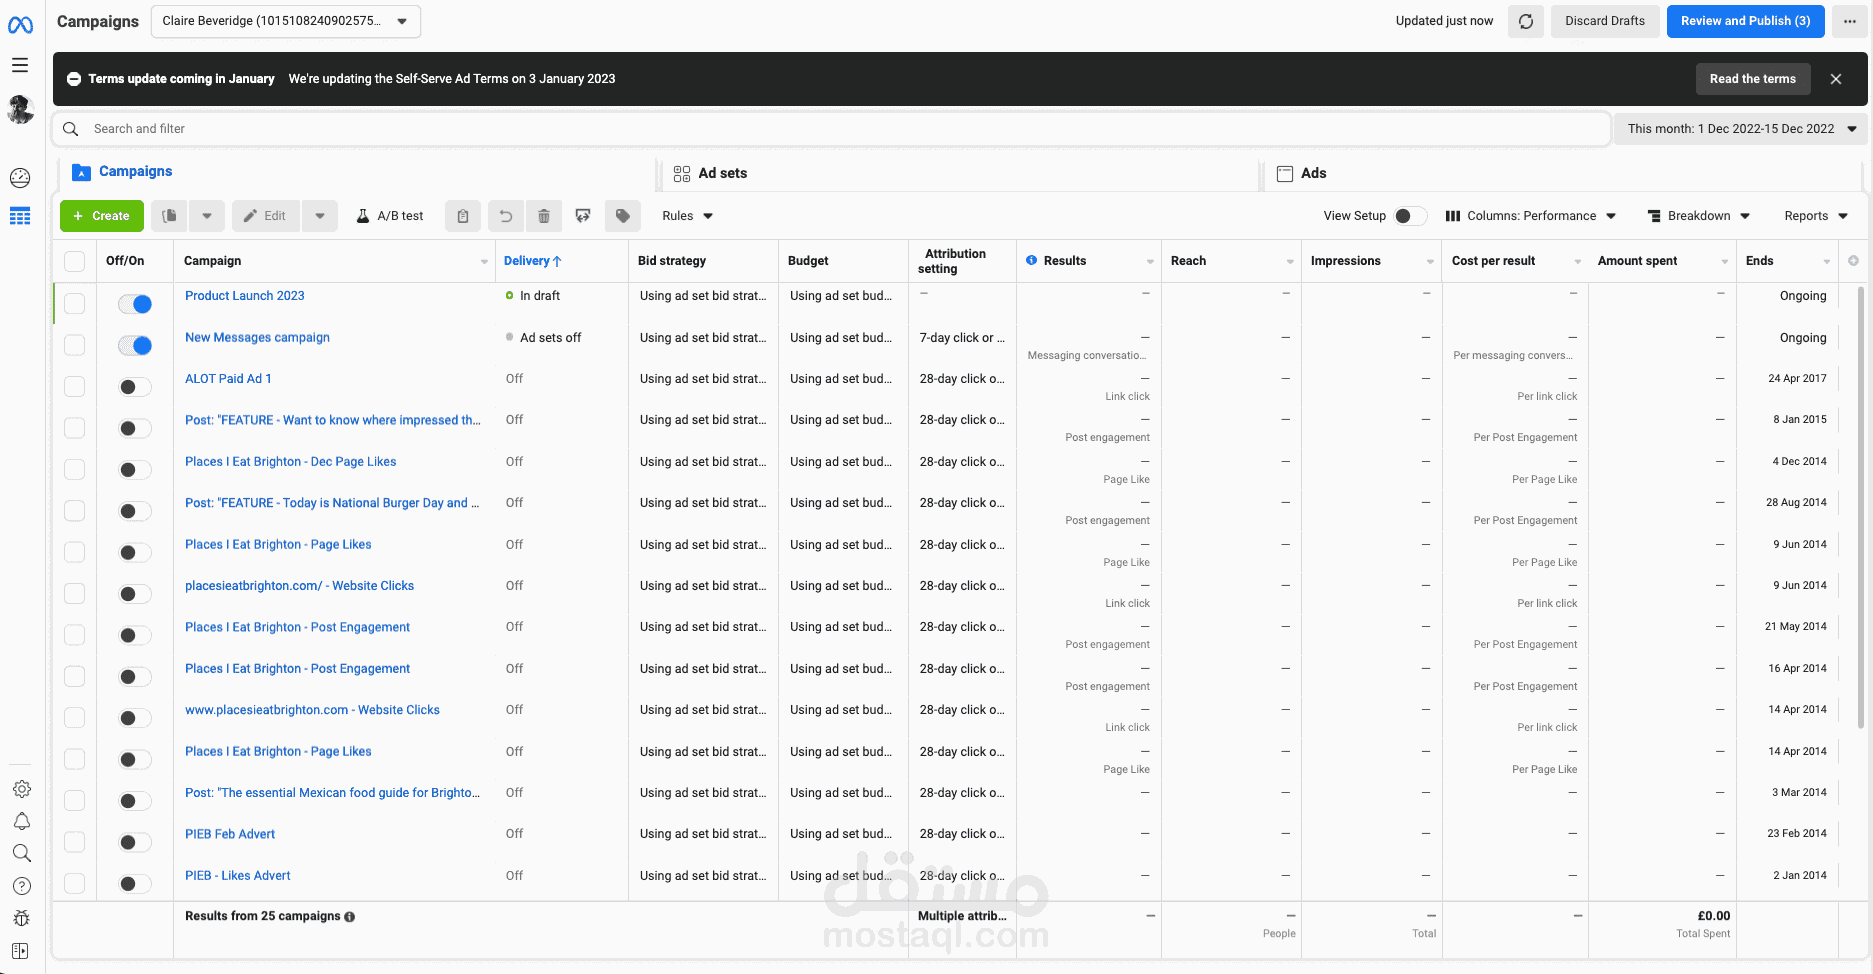
Task: Toggle off New Messages campaign
Action: (135, 346)
